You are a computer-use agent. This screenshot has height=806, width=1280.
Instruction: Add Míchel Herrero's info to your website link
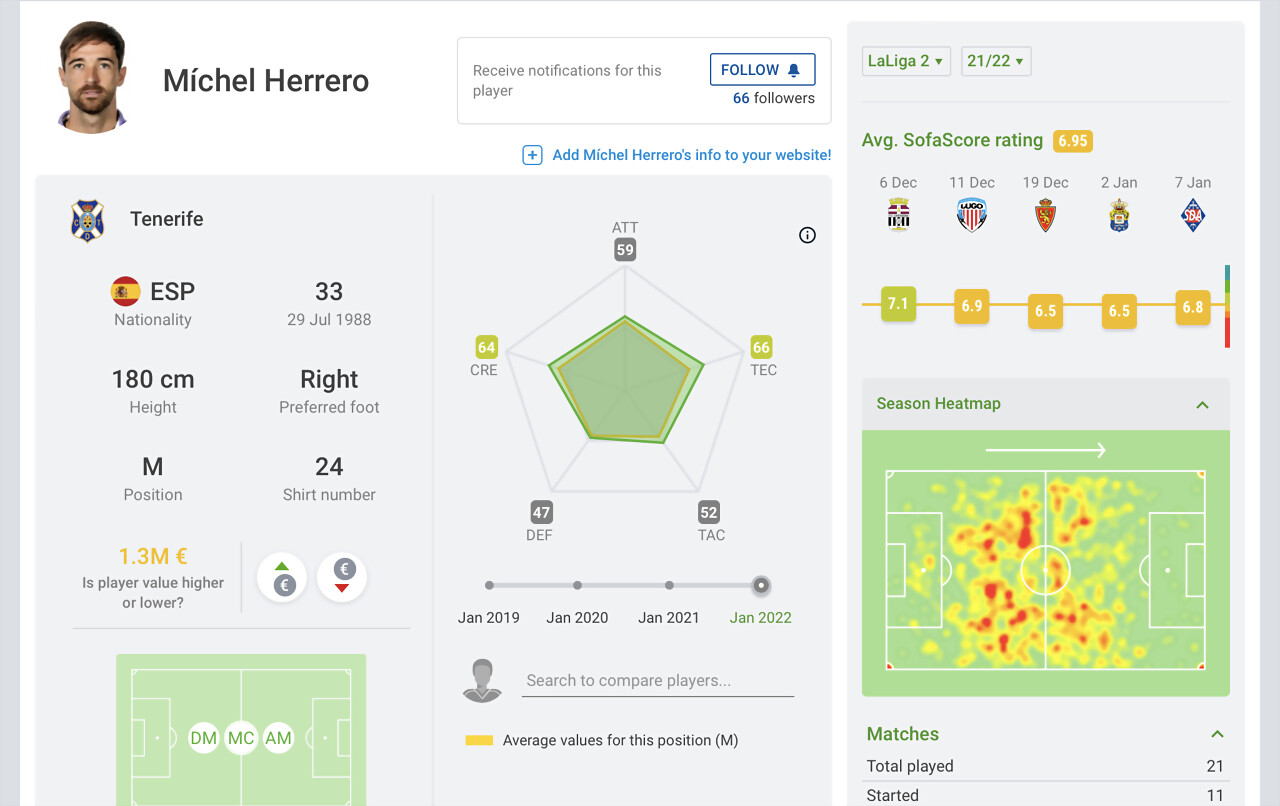tap(692, 155)
